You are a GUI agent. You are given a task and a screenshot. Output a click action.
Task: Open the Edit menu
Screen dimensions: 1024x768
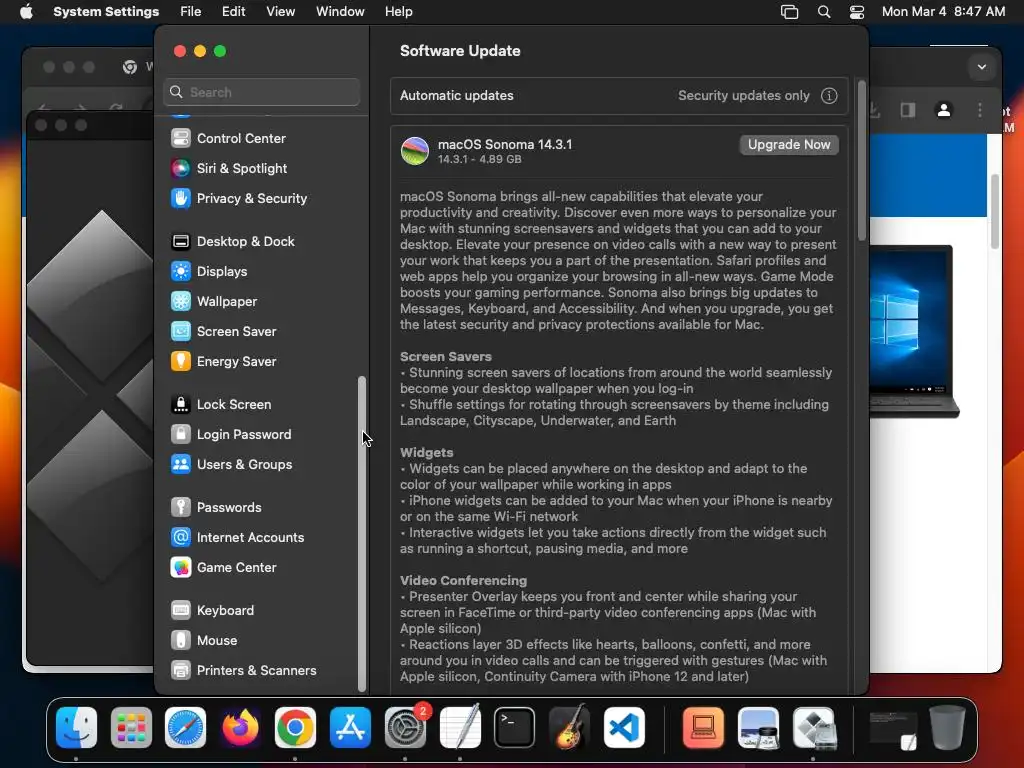(233, 12)
